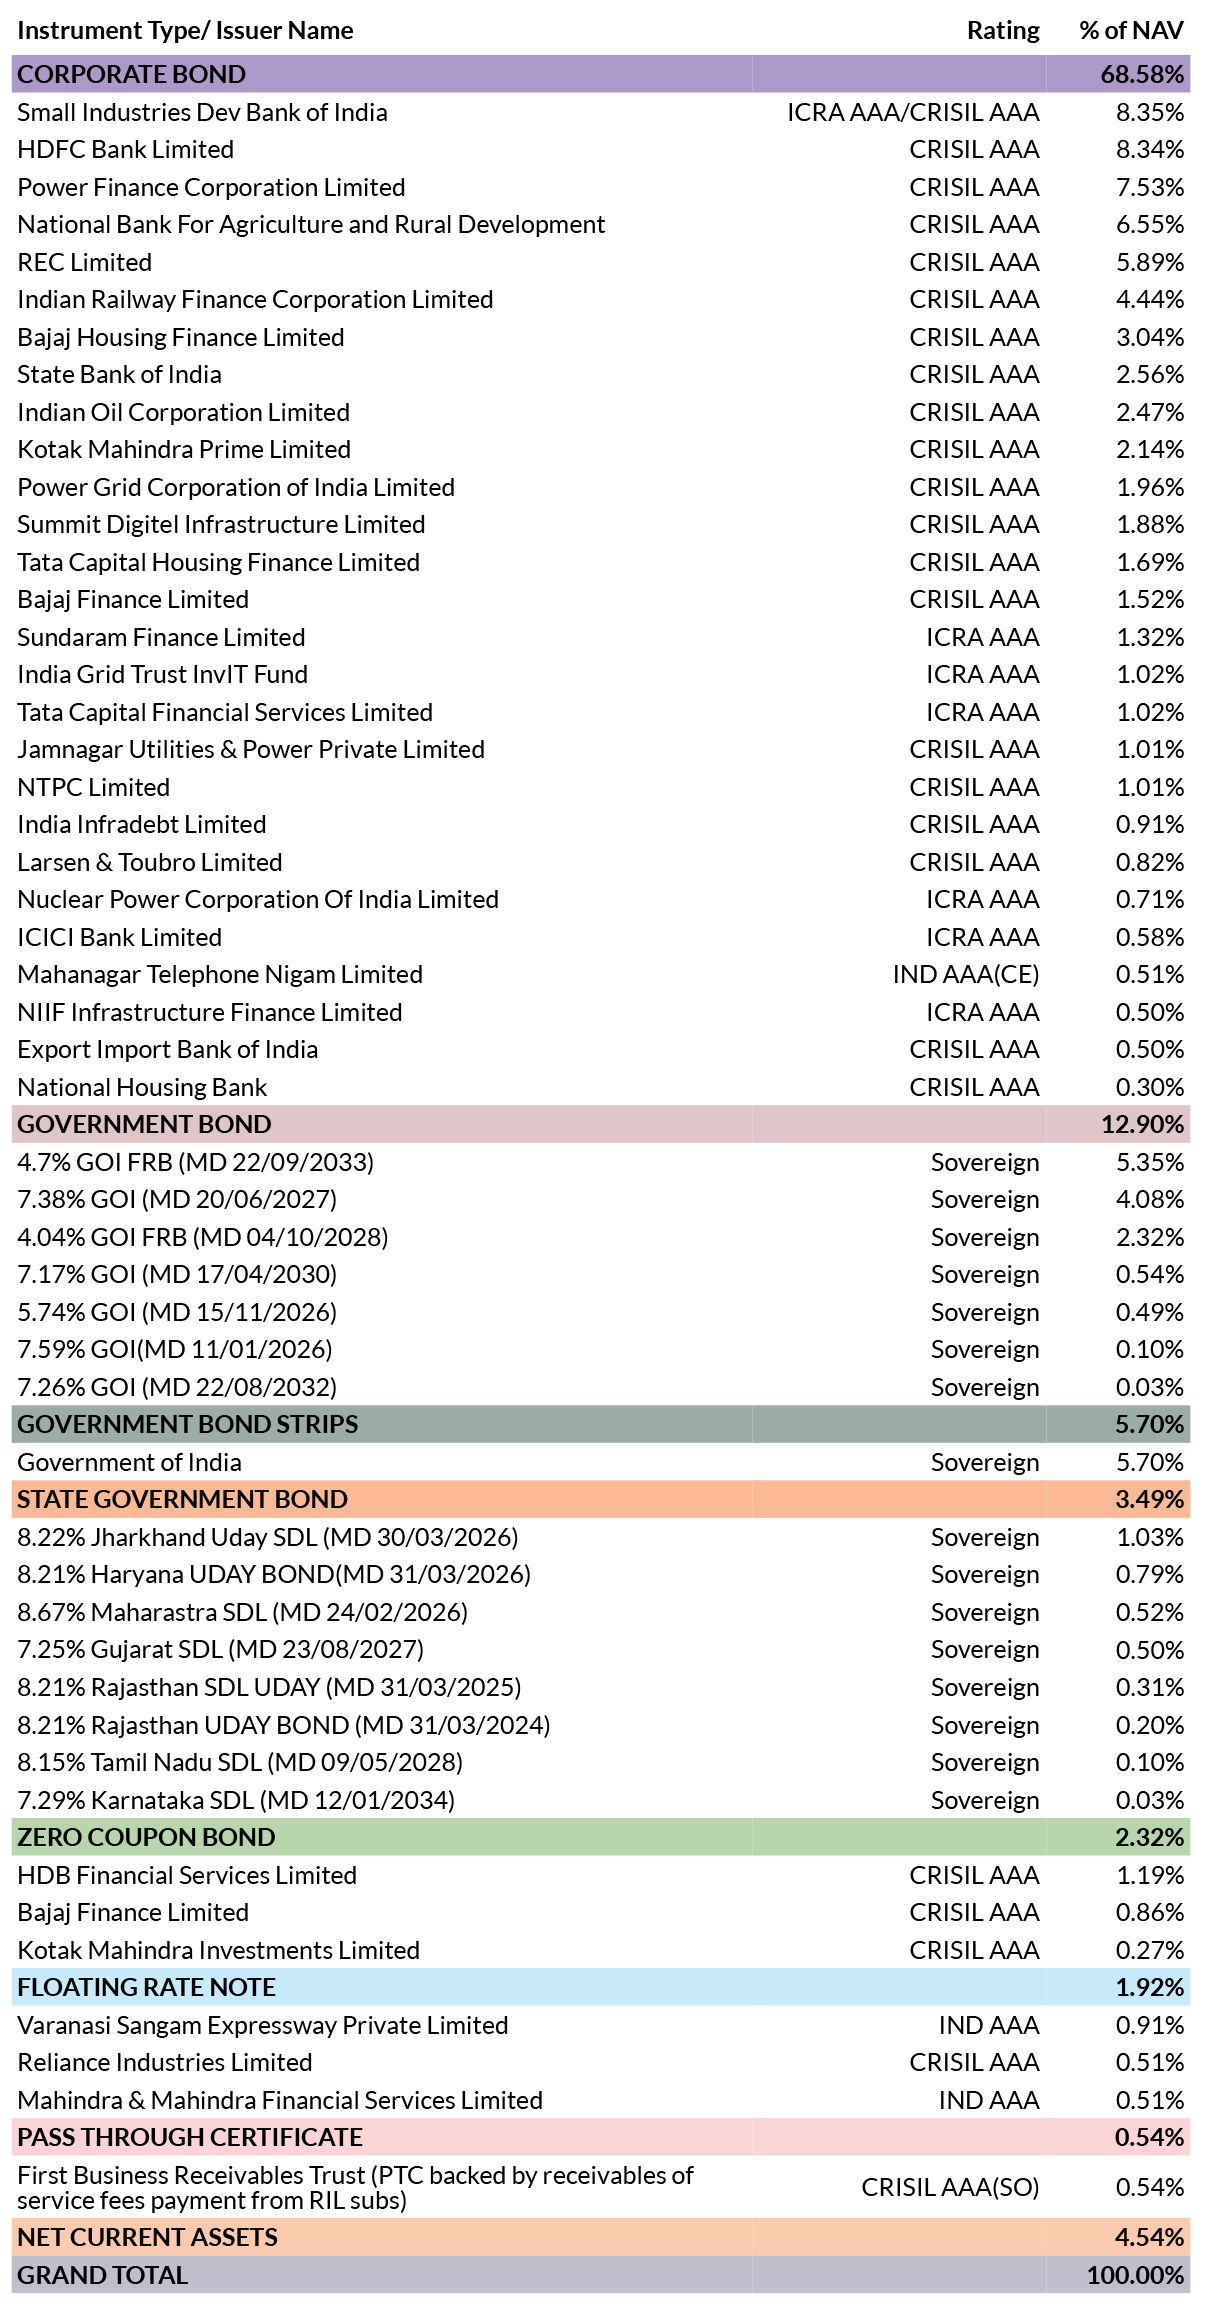Click the % of NAV column heading
This screenshot has height=2313, width=1205.
[x=1131, y=31]
